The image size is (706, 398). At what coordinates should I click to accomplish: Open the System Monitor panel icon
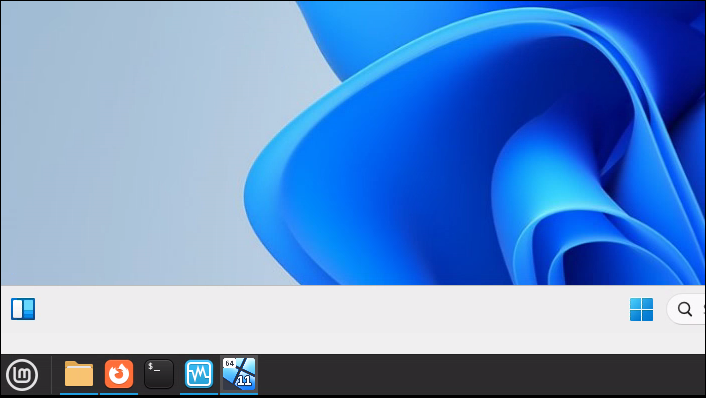(199, 374)
